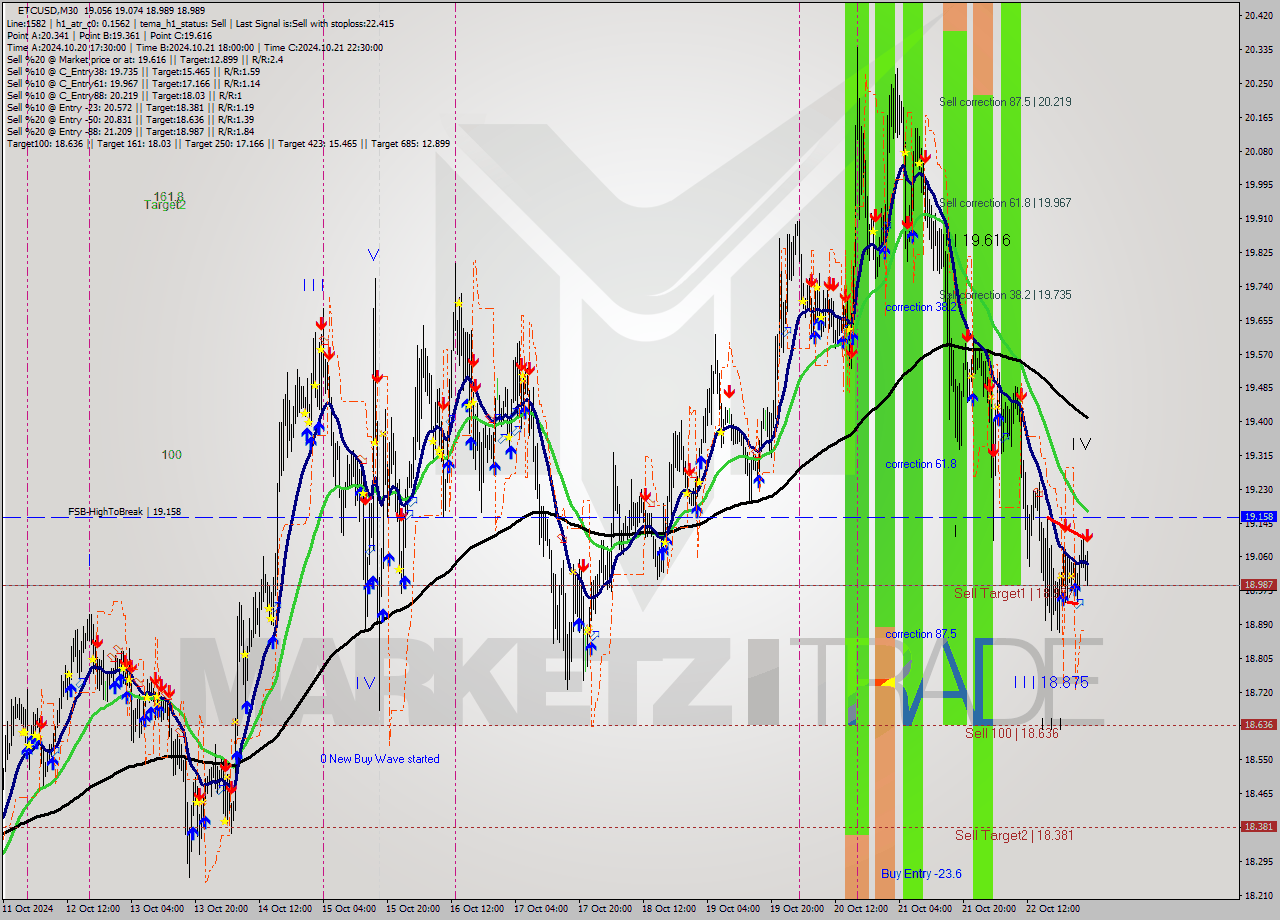Viewport: 1280px width, 920px height.
Task: Click the '11 Oct 2024' date on time axis
Action: coord(27,909)
